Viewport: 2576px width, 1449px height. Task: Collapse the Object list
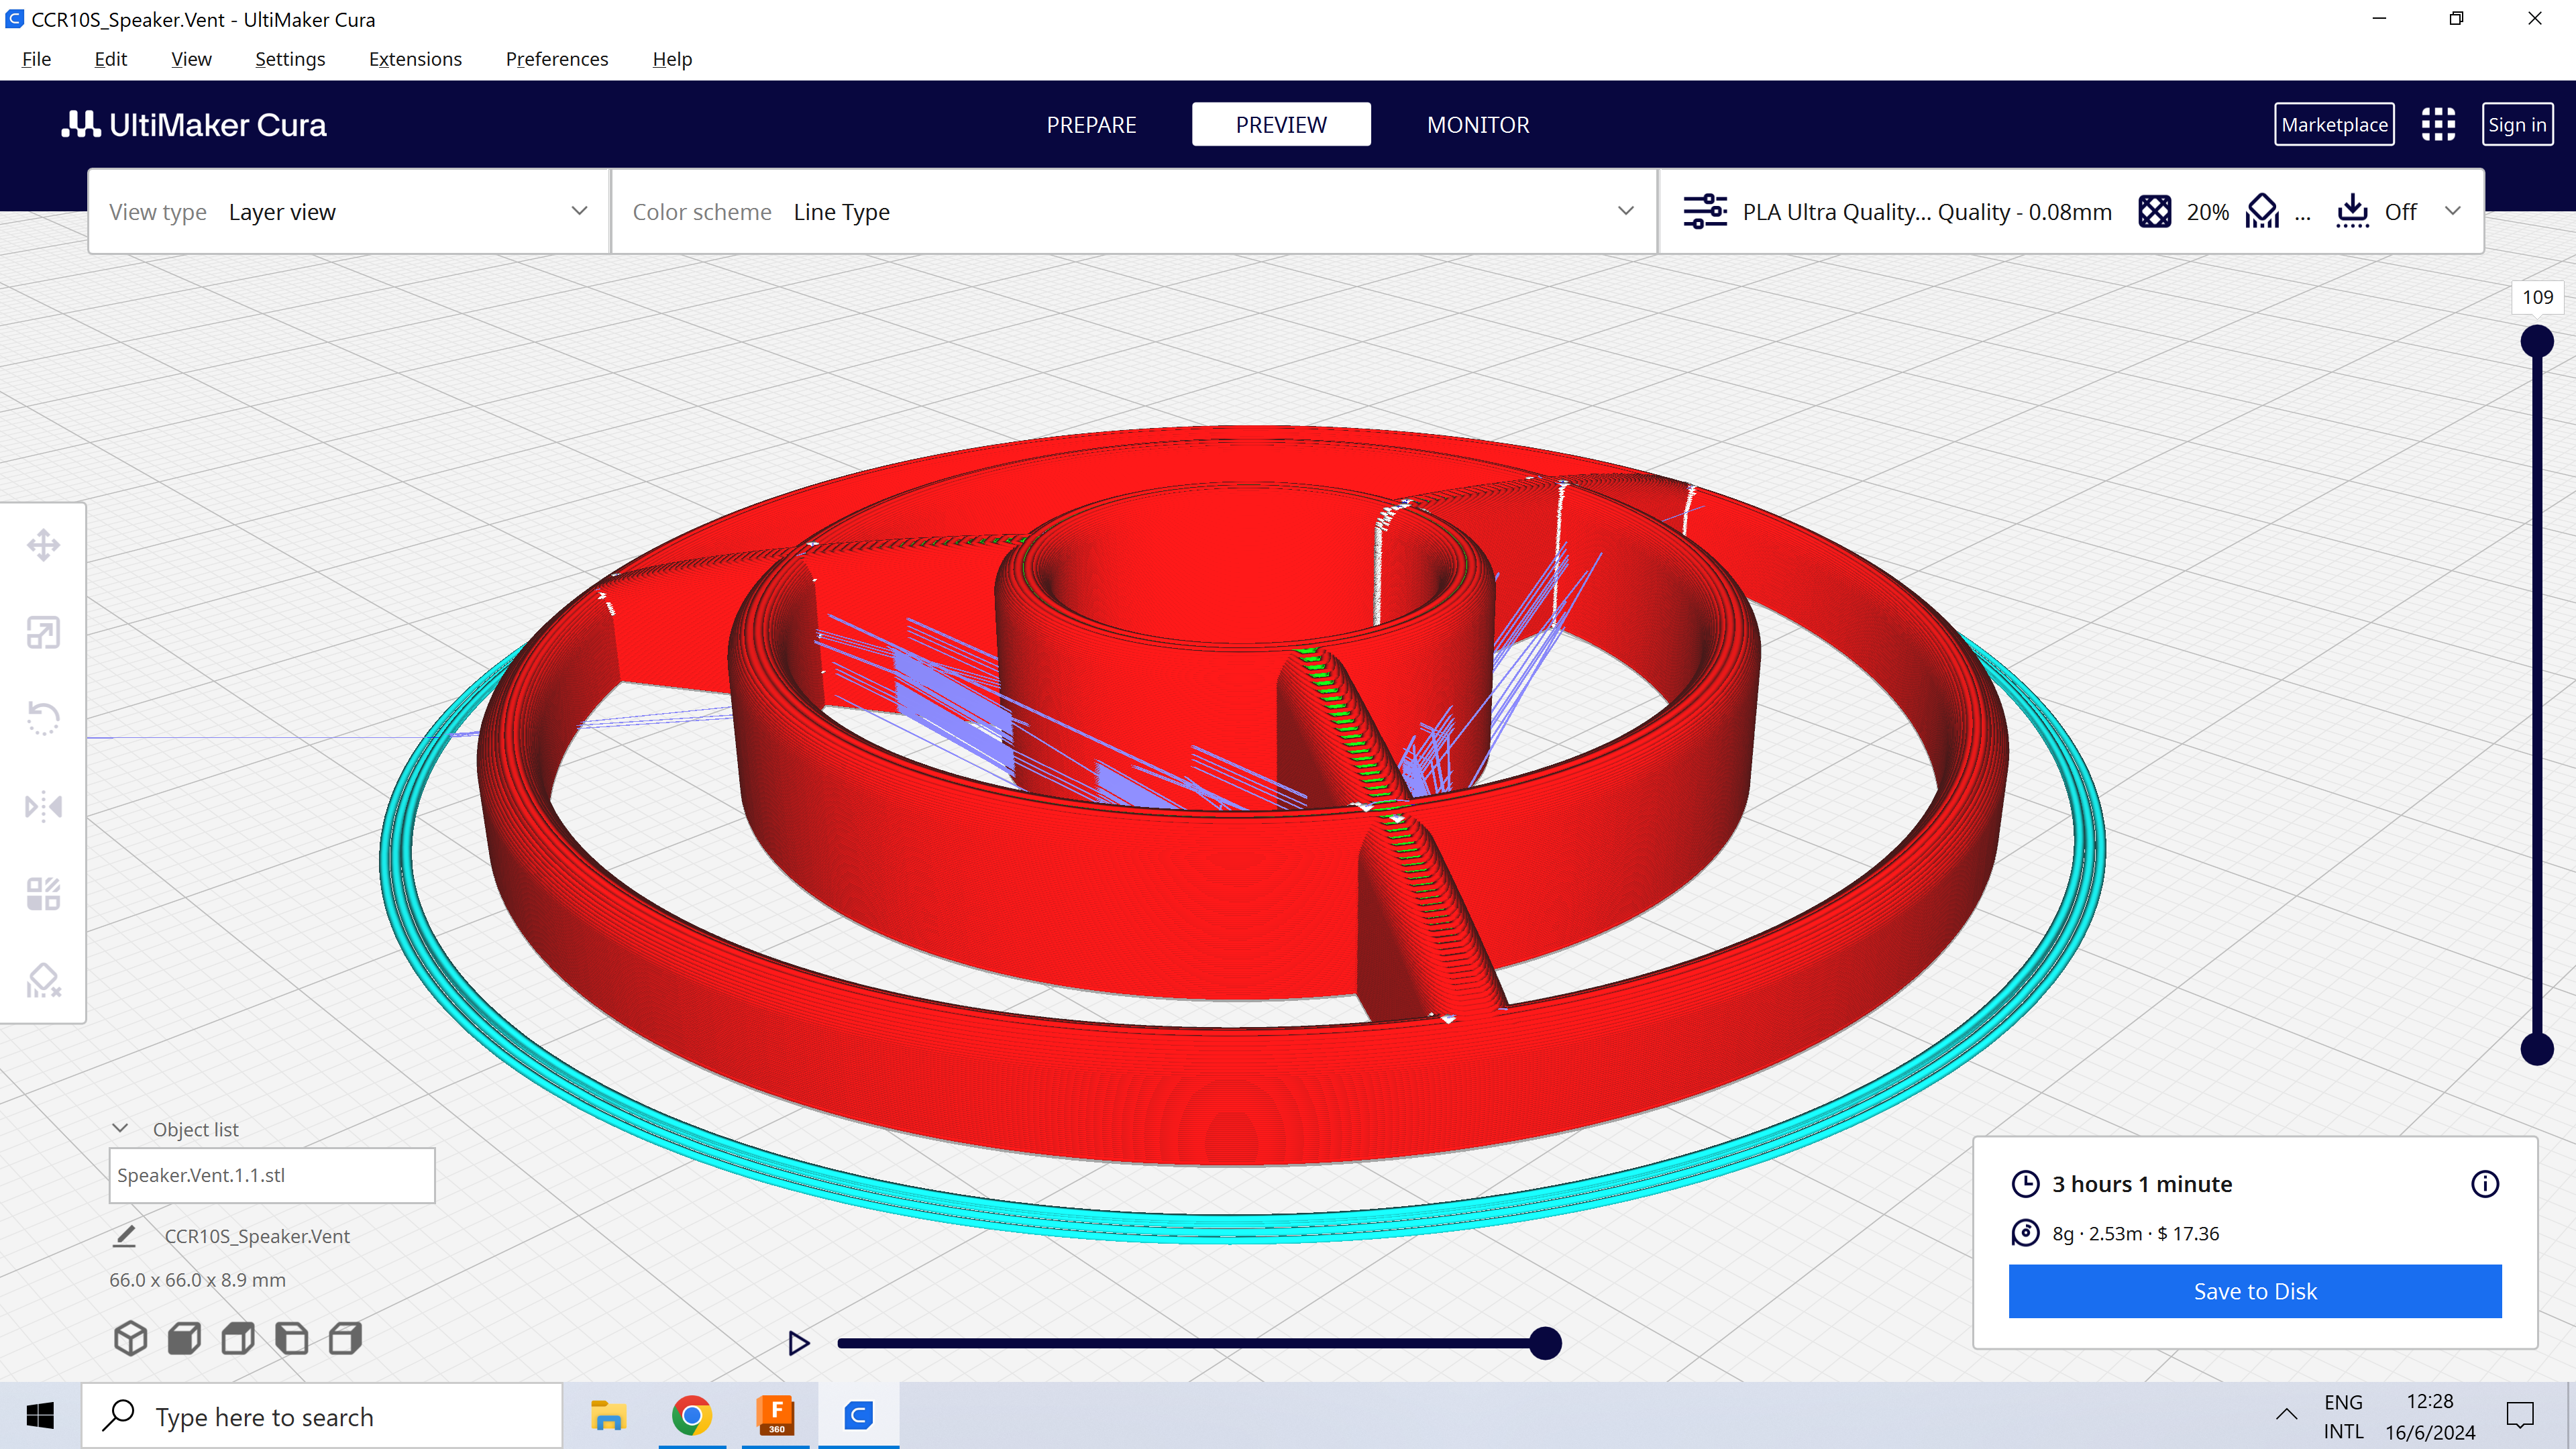pos(120,1128)
